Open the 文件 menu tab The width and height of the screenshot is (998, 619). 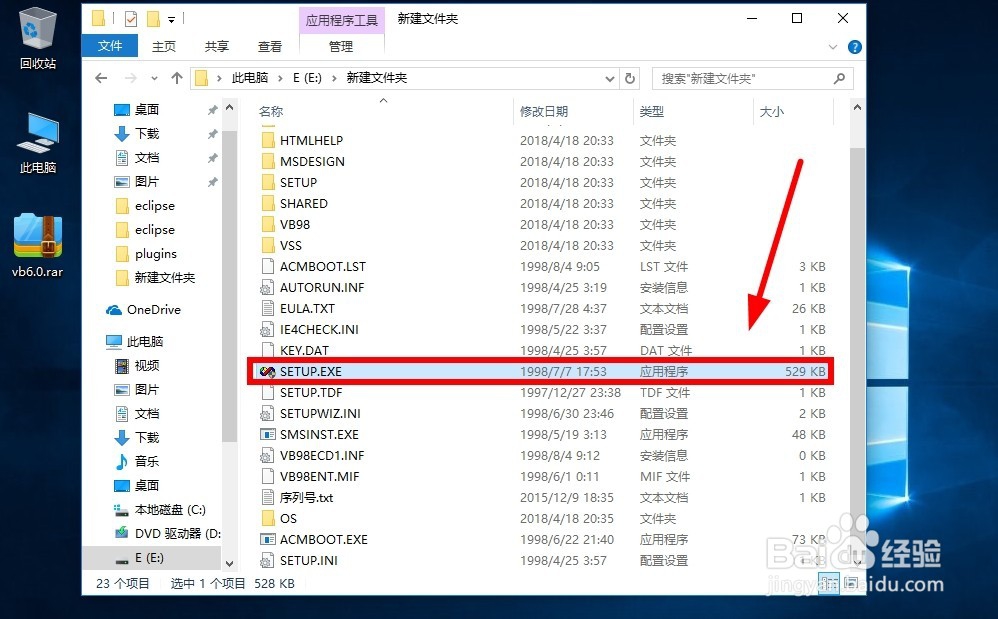tap(110, 46)
